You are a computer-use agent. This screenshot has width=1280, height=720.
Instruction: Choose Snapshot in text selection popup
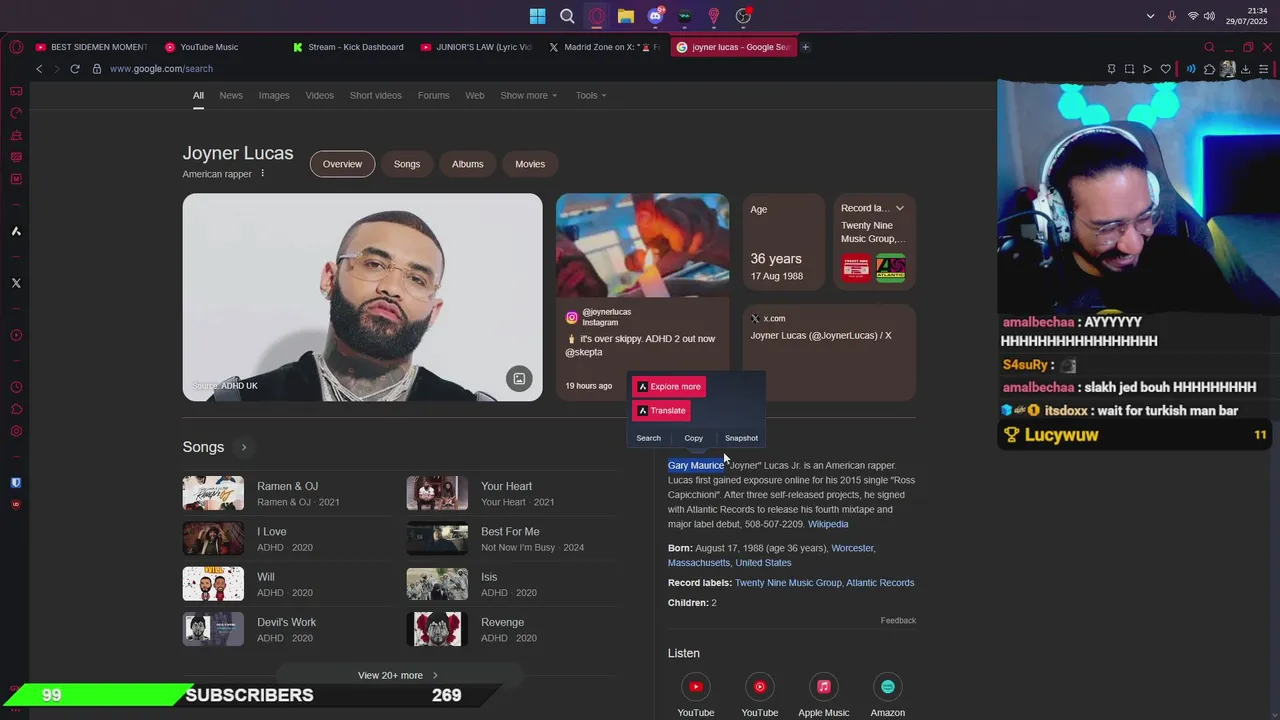point(741,438)
